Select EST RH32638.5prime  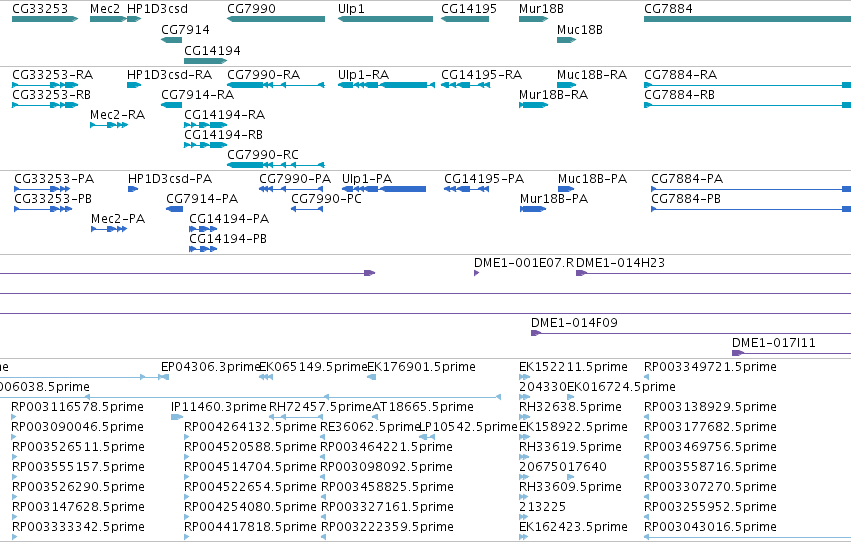tap(570, 407)
